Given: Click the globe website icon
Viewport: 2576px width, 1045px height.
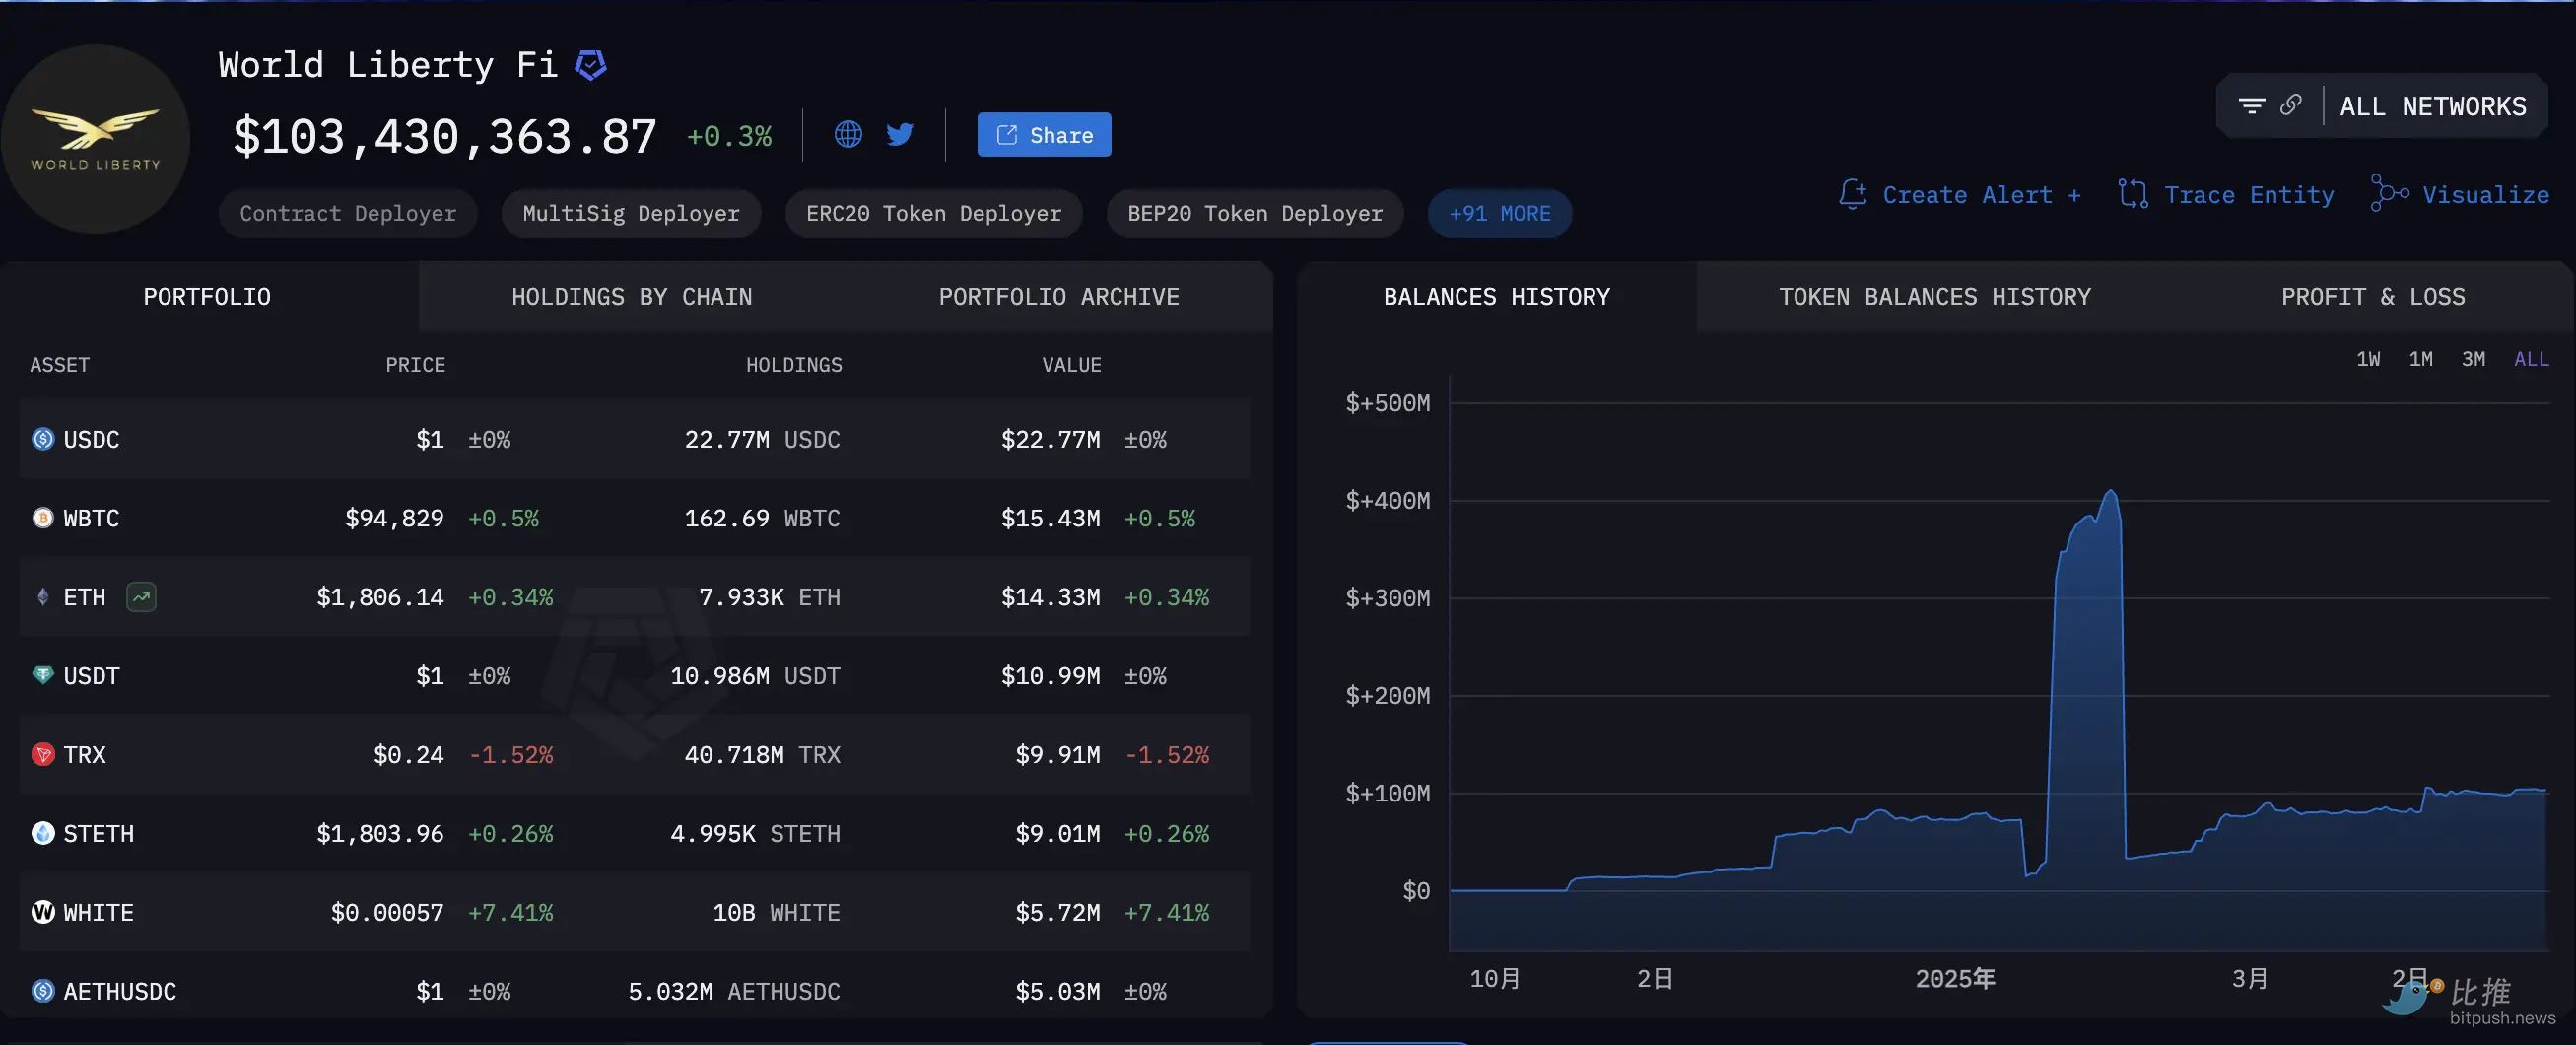Looking at the screenshot, I should [x=848, y=134].
